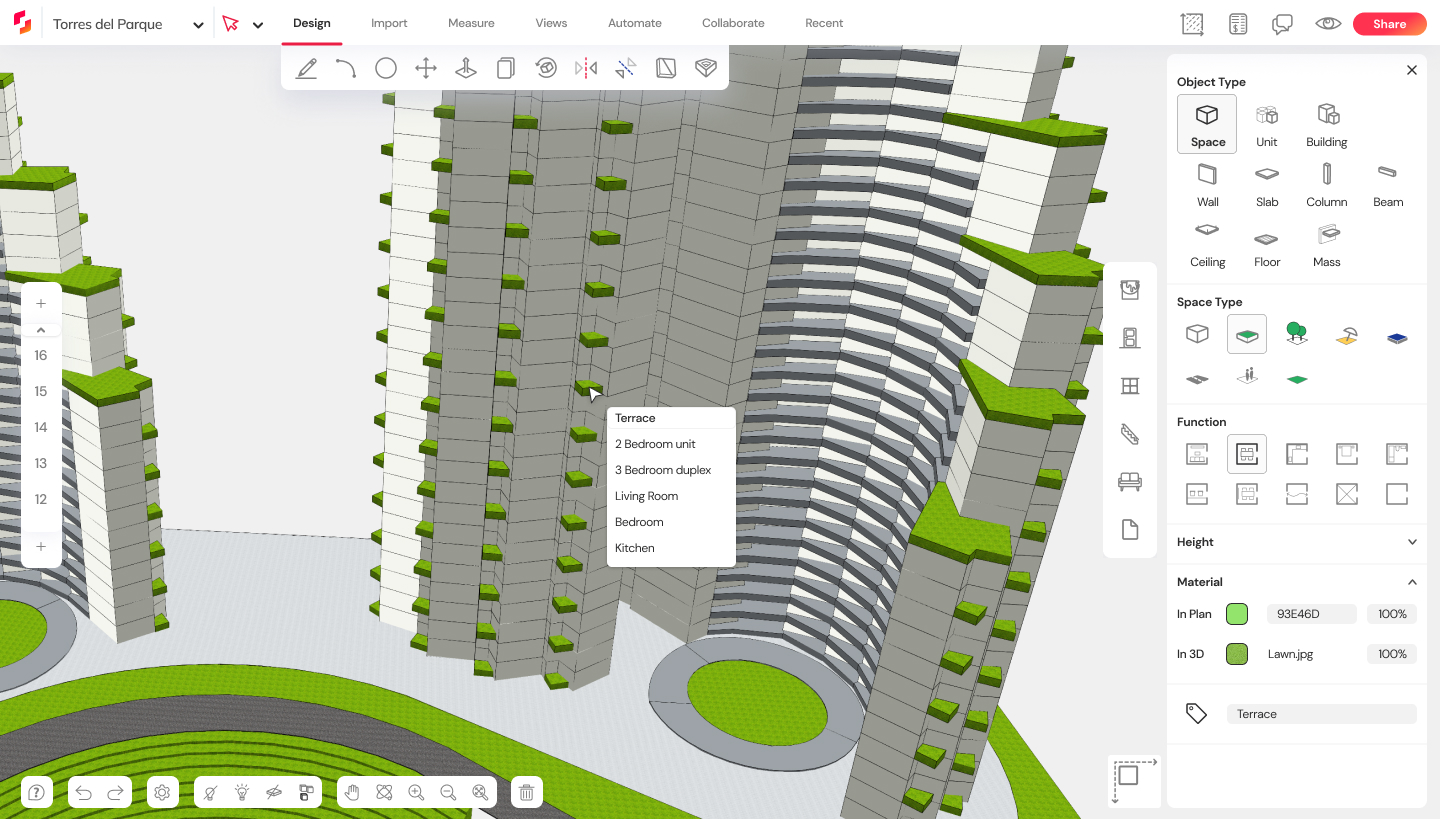The width and height of the screenshot is (1440, 819).
Task: Select the Circle tool
Action: click(386, 68)
